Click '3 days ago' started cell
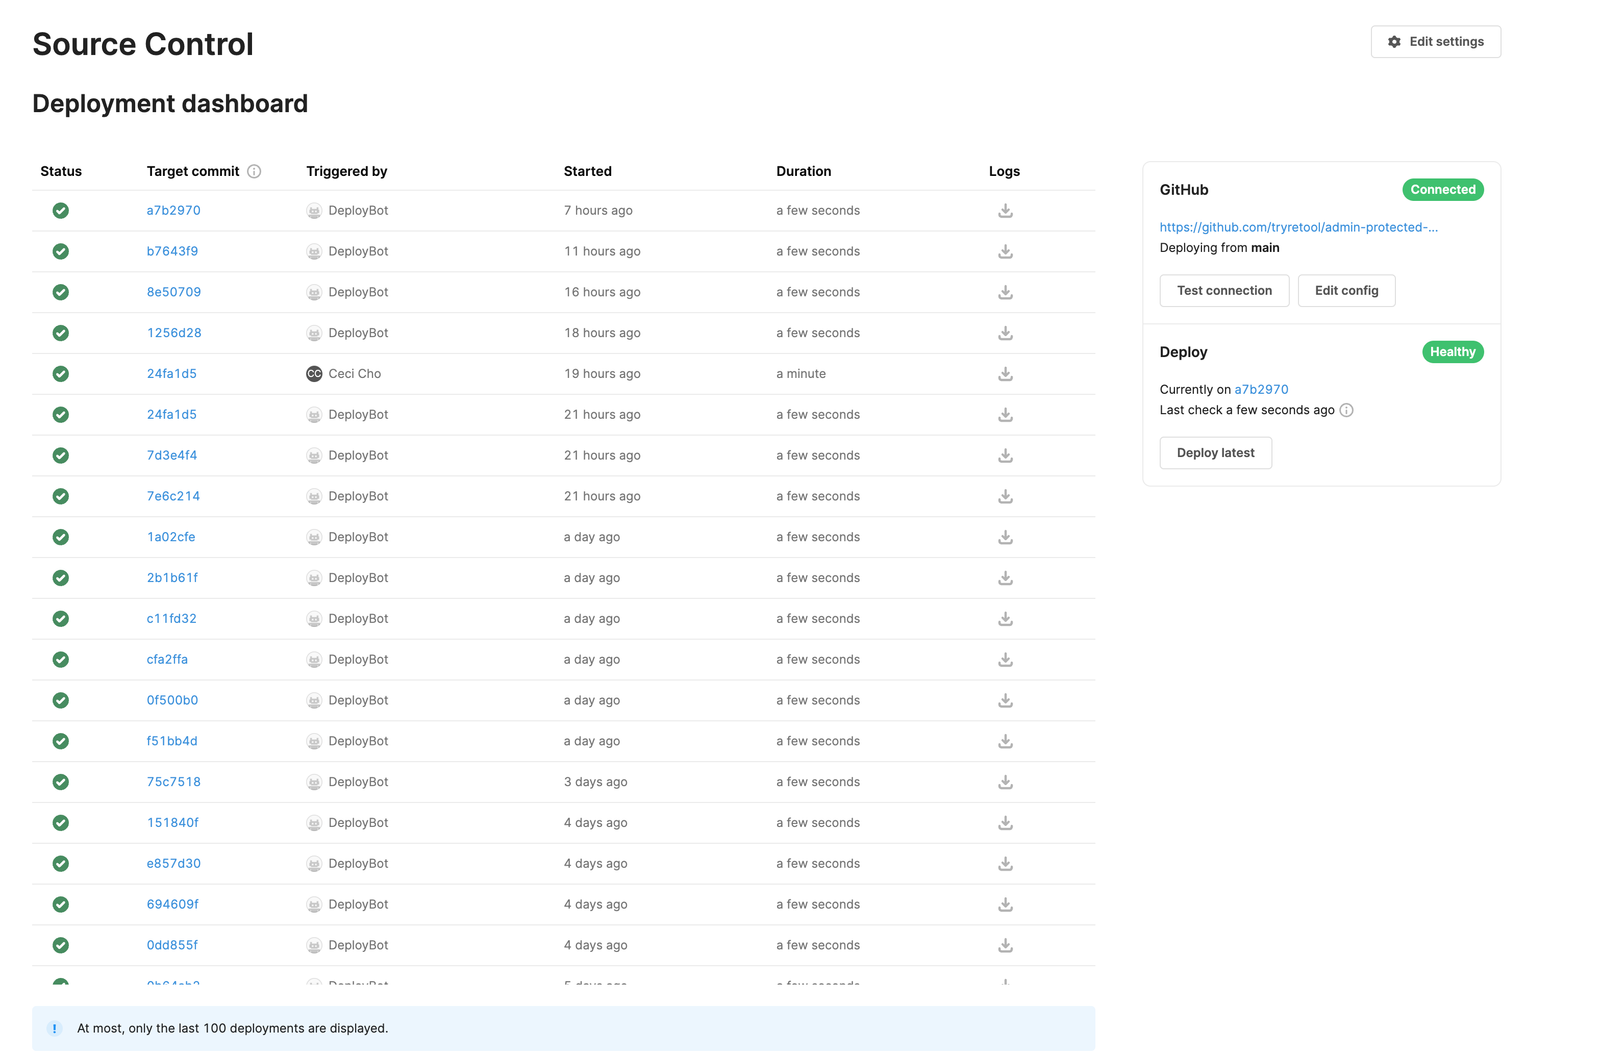This screenshot has width=1600, height=1060. [x=595, y=782]
